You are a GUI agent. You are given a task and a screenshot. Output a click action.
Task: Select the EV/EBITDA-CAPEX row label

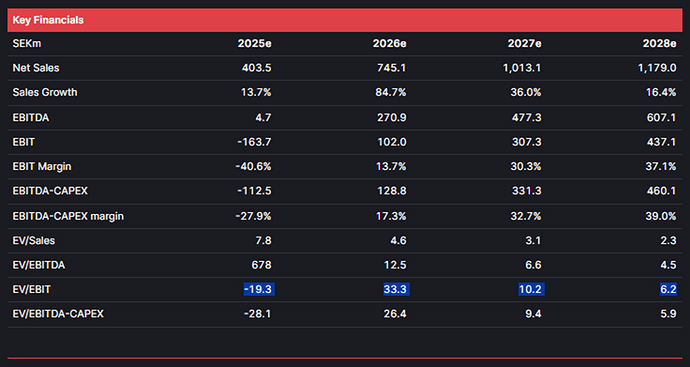click(x=58, y=314)
